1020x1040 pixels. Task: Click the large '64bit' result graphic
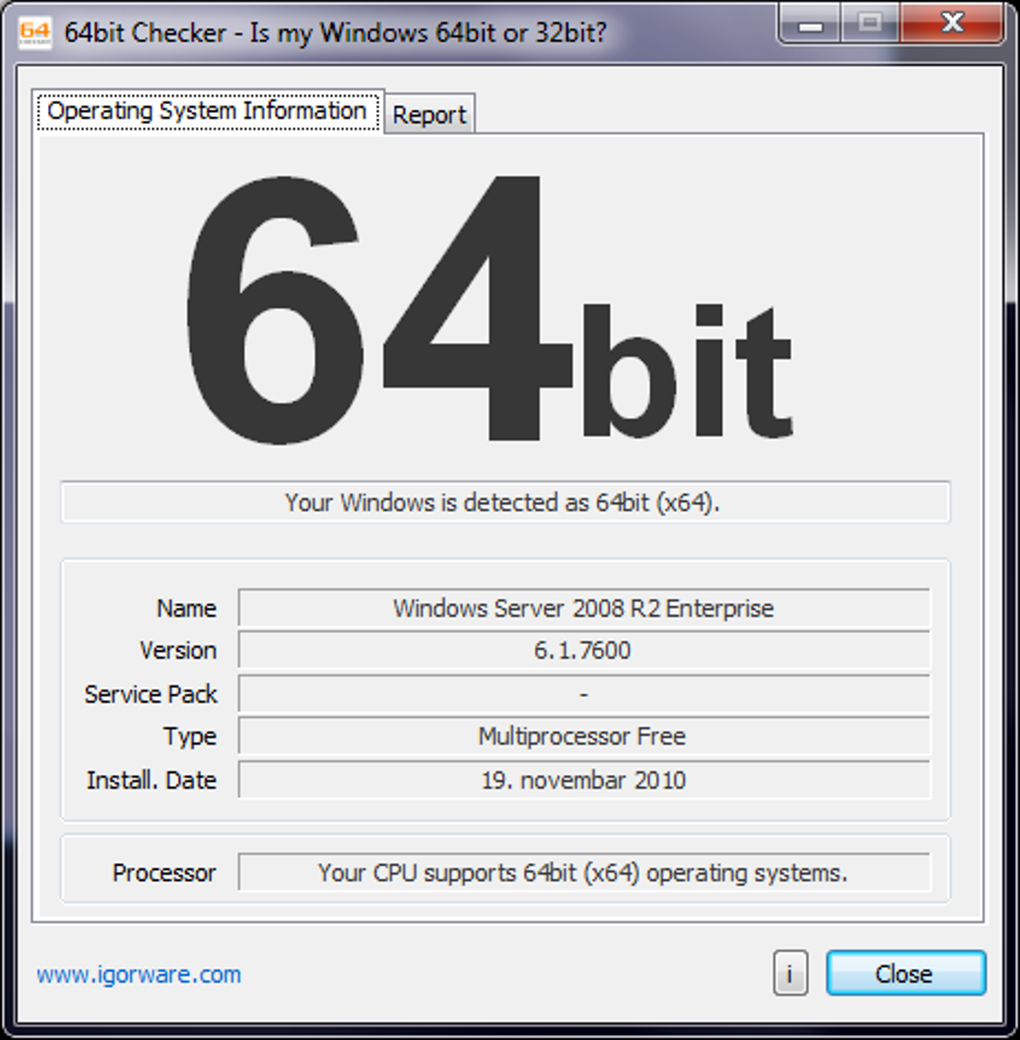click(489, 309)
